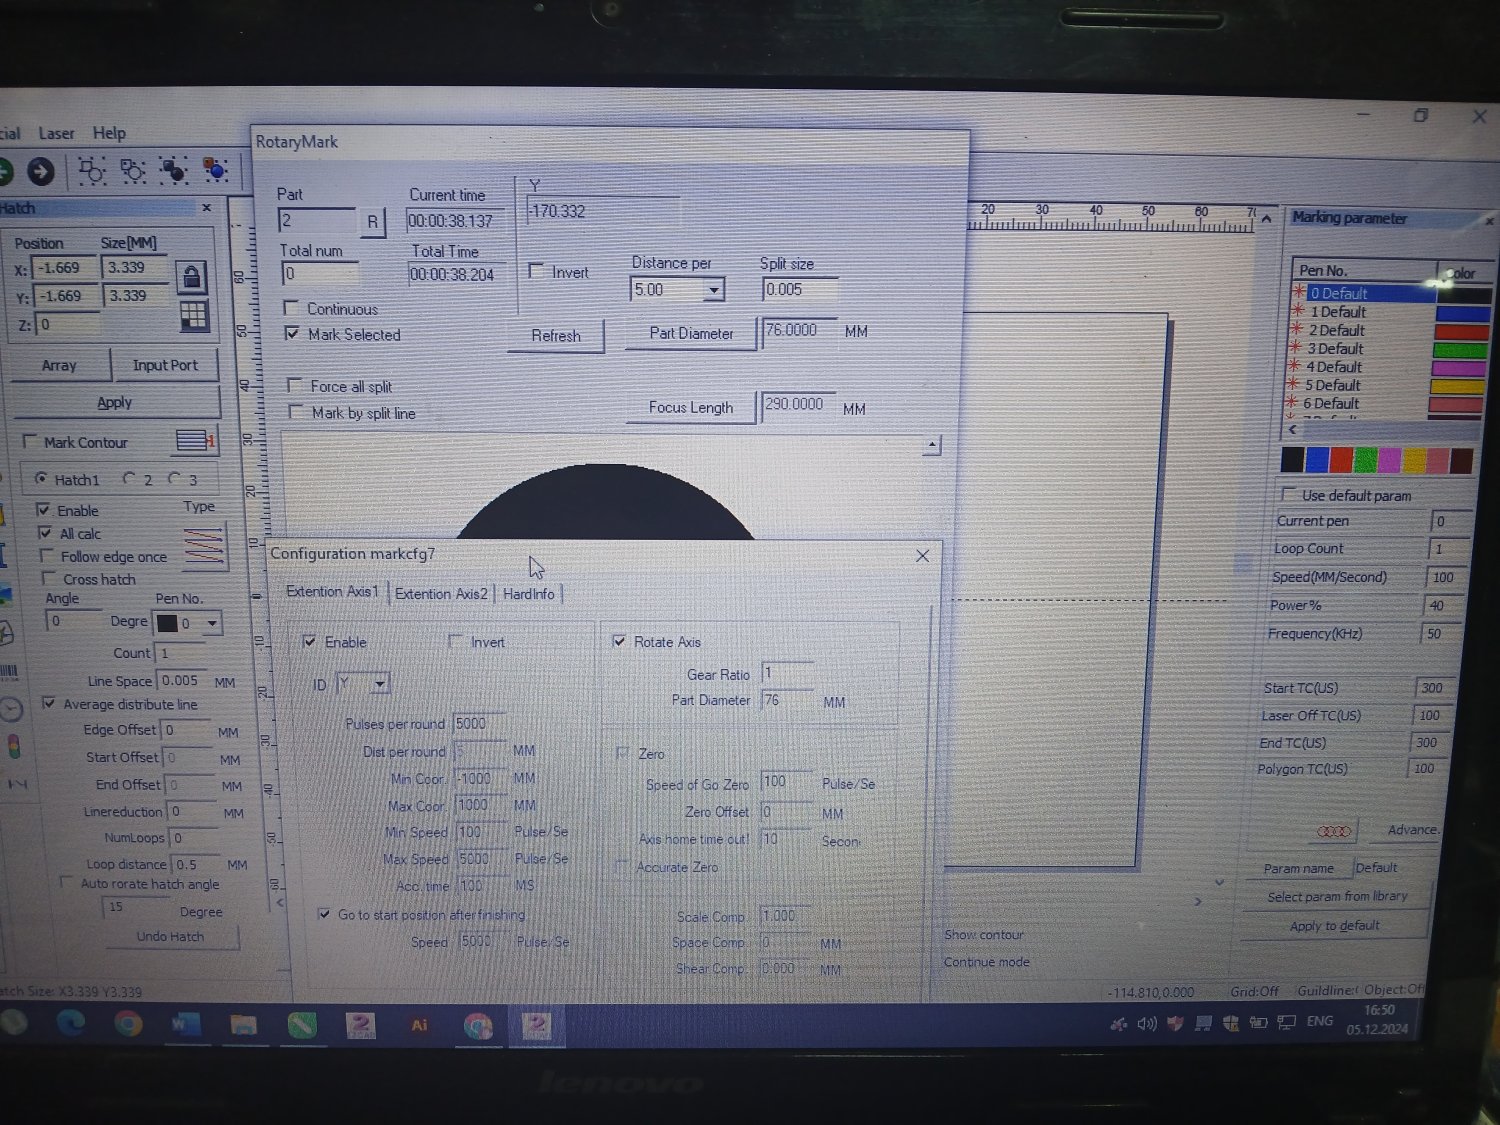The height and width of the screenshot is (1125, 1500).
Task: Uncheck the Rotate Axis checkbox
Action: 619,641
